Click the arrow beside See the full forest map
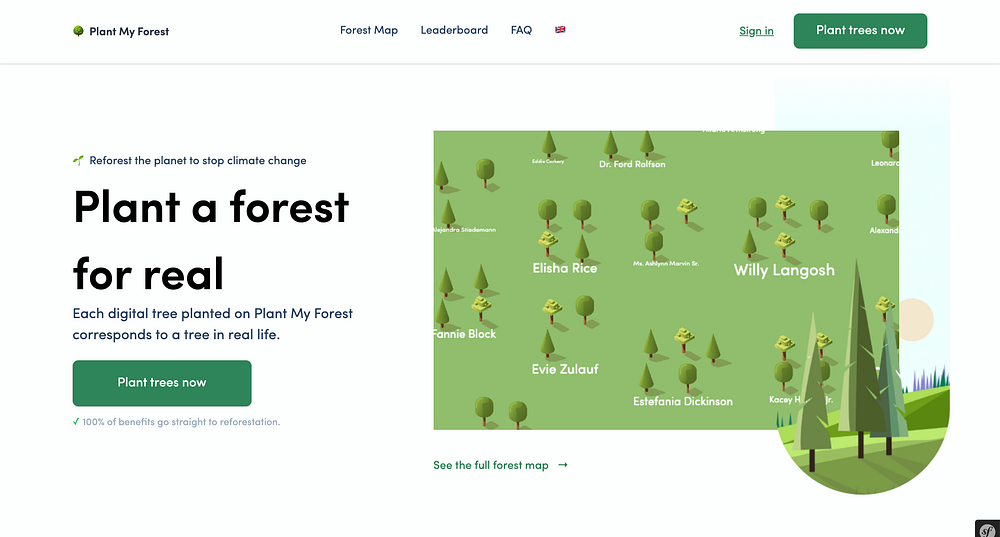Image resolution: width=1000 pixels, height=537 pixels. coord(562,465)
